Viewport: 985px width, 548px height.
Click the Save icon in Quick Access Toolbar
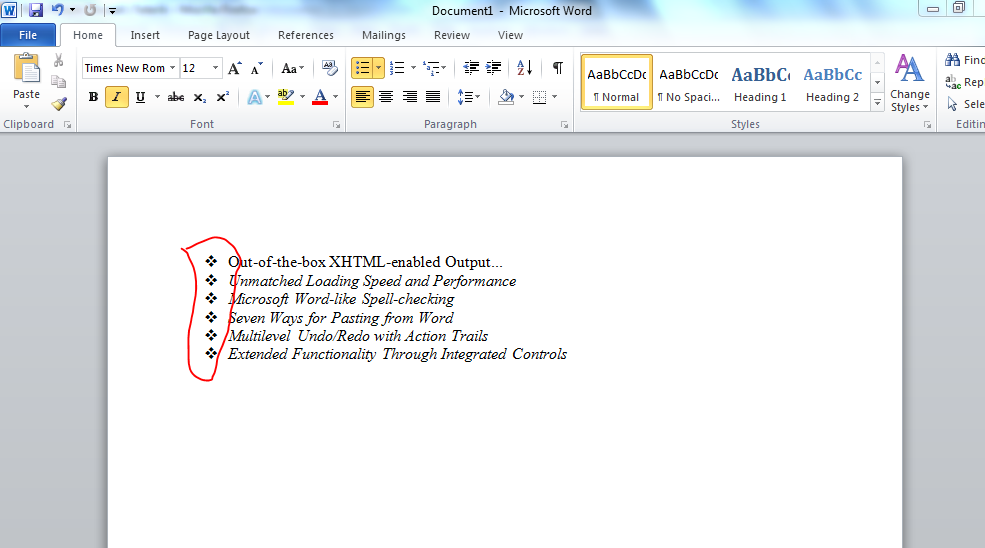click(x=36, y=10)
